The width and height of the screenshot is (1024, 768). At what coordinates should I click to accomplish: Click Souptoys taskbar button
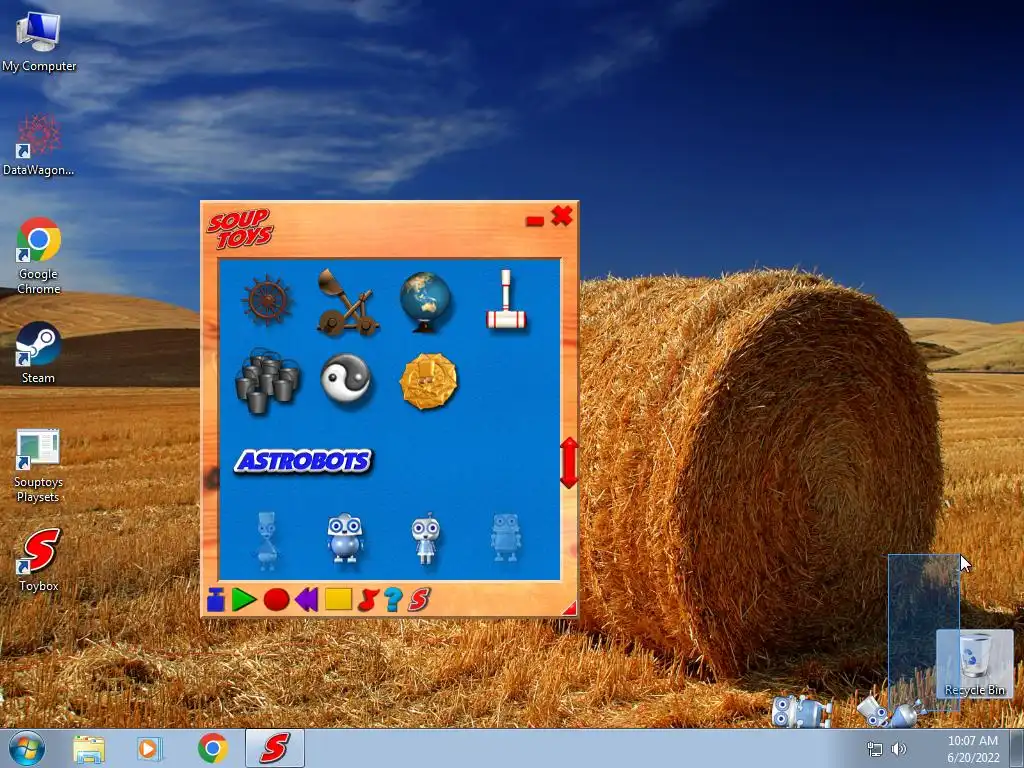coord(275,748)
